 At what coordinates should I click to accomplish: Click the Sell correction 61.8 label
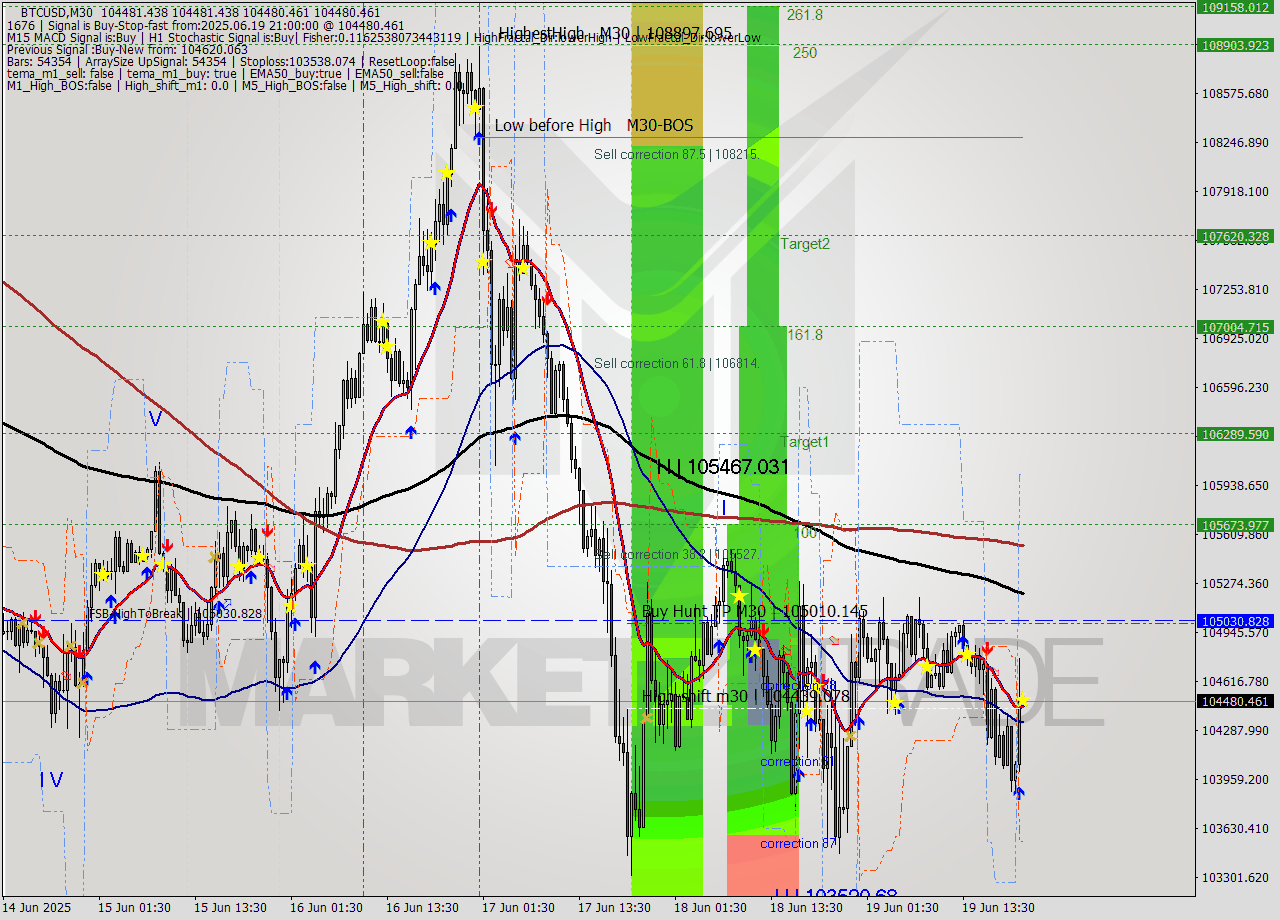pyautogui.click(x=676, y=363)
